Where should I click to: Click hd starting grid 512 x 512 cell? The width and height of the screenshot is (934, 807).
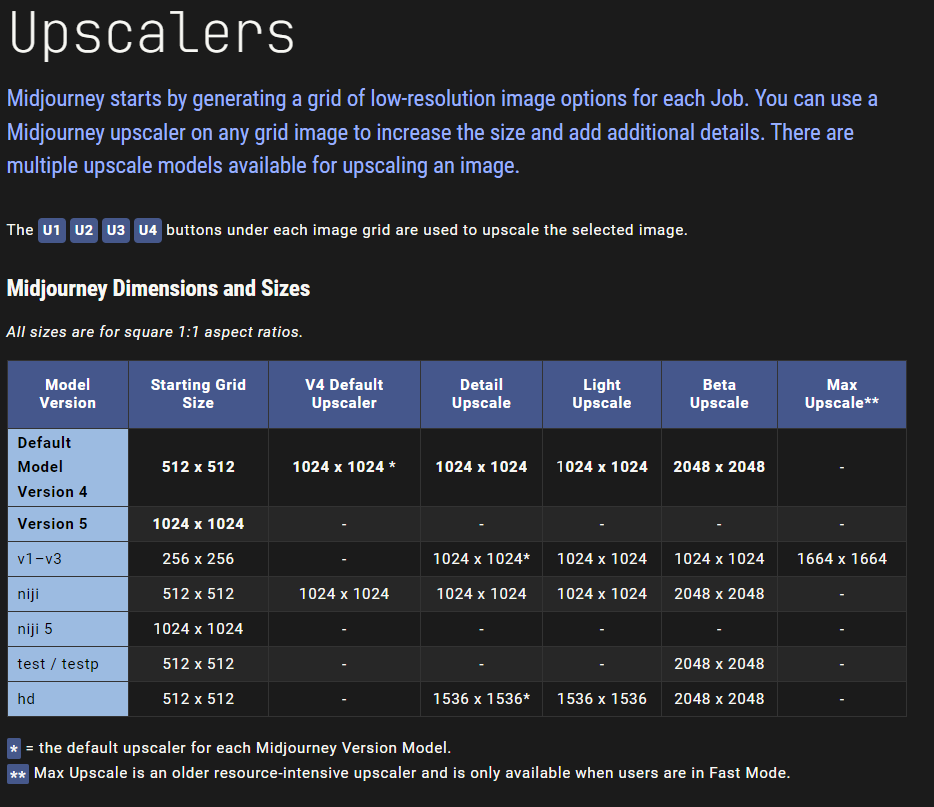198,699
